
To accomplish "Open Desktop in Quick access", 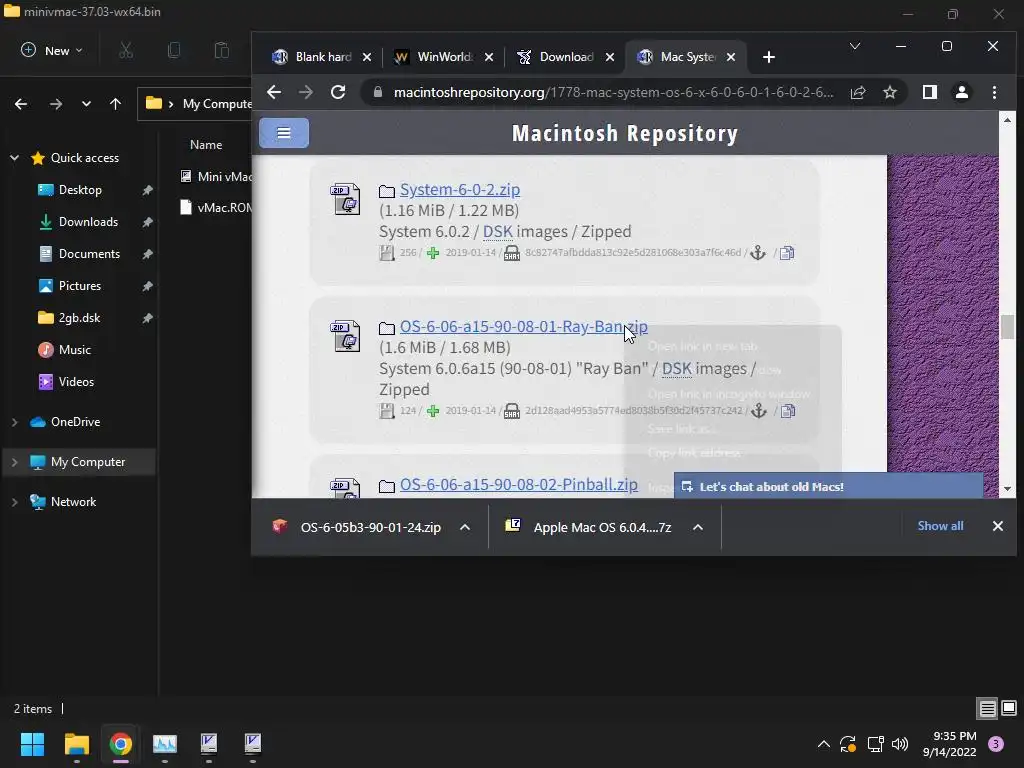I will point(80,189).
